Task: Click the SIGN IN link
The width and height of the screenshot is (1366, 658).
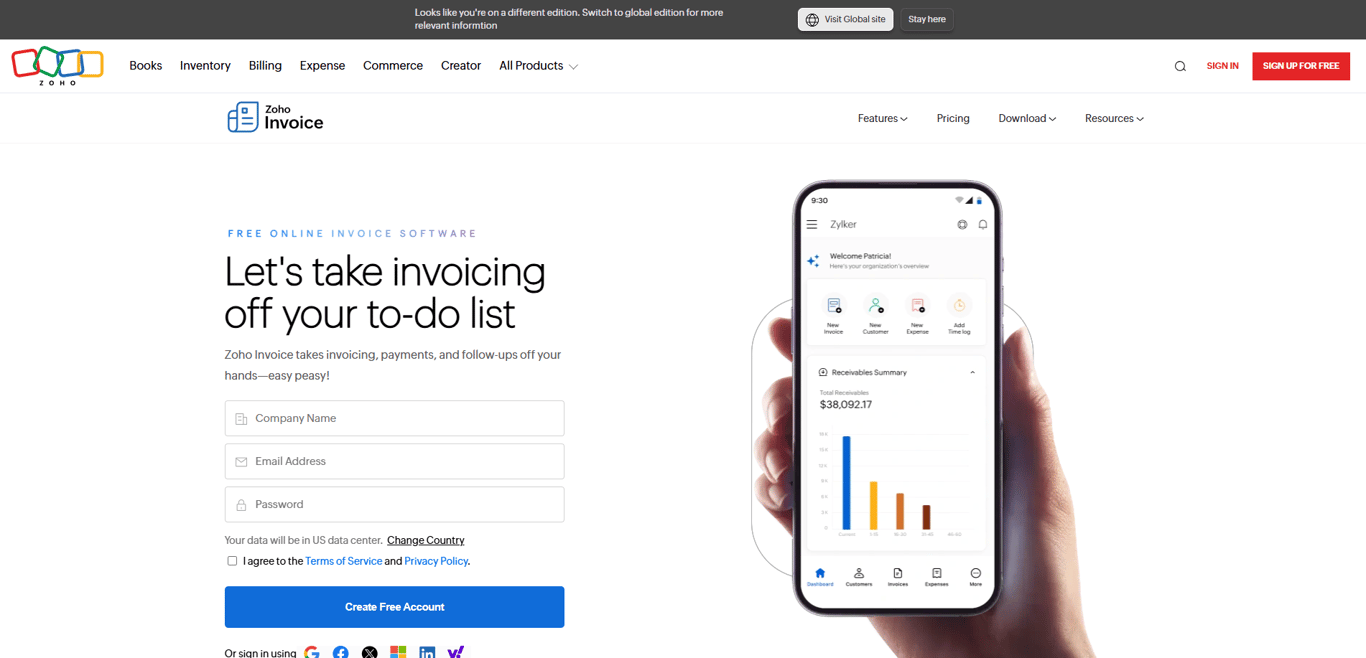Action: [x=1222, y=66]
